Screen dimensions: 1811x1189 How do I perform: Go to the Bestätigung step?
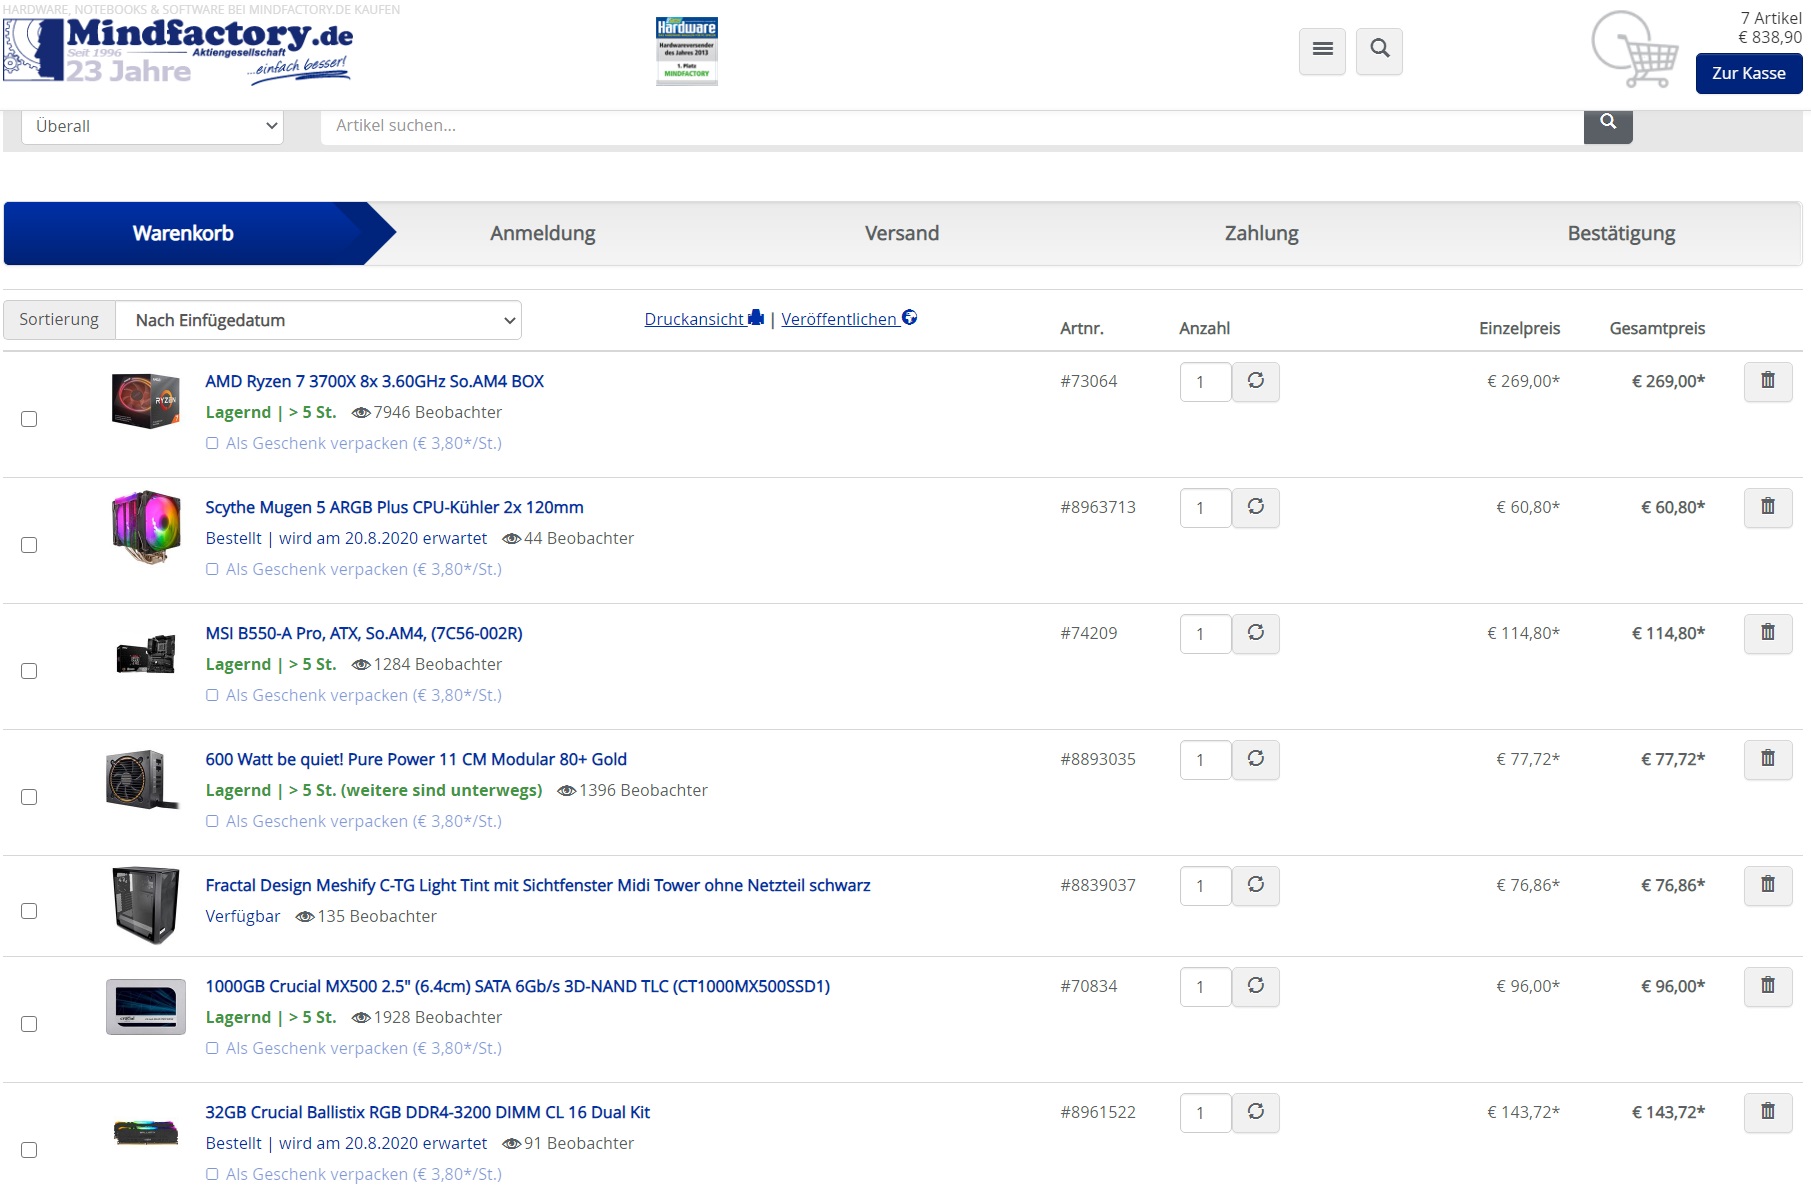tap(1621, 233)
